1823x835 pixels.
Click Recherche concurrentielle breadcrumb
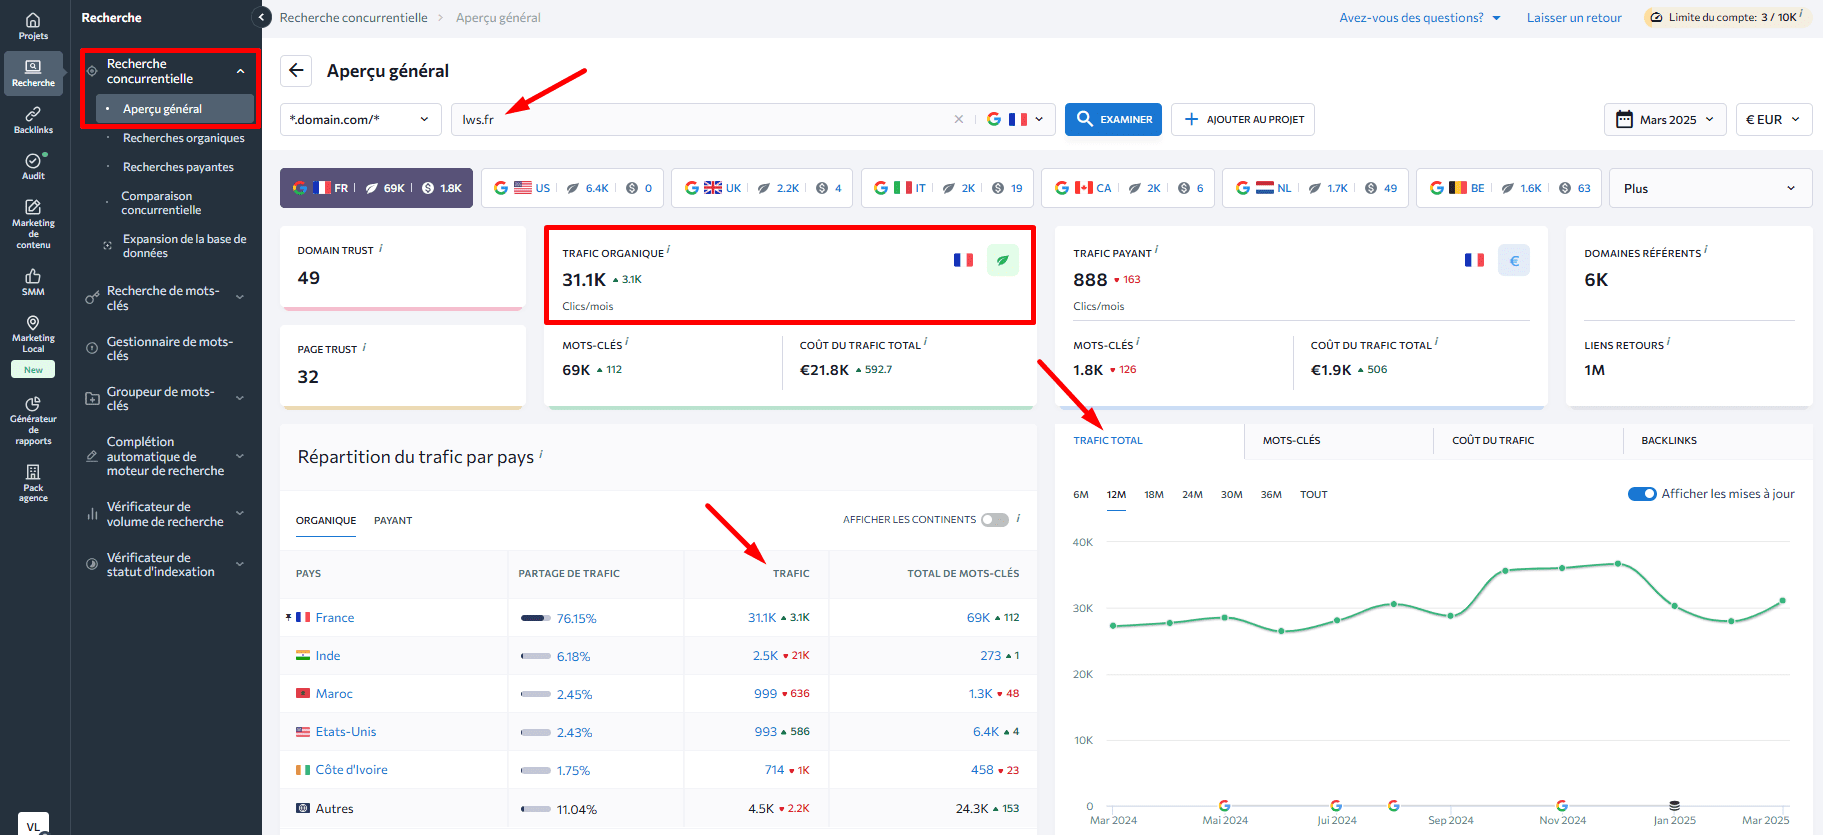[x=353, y=18]
